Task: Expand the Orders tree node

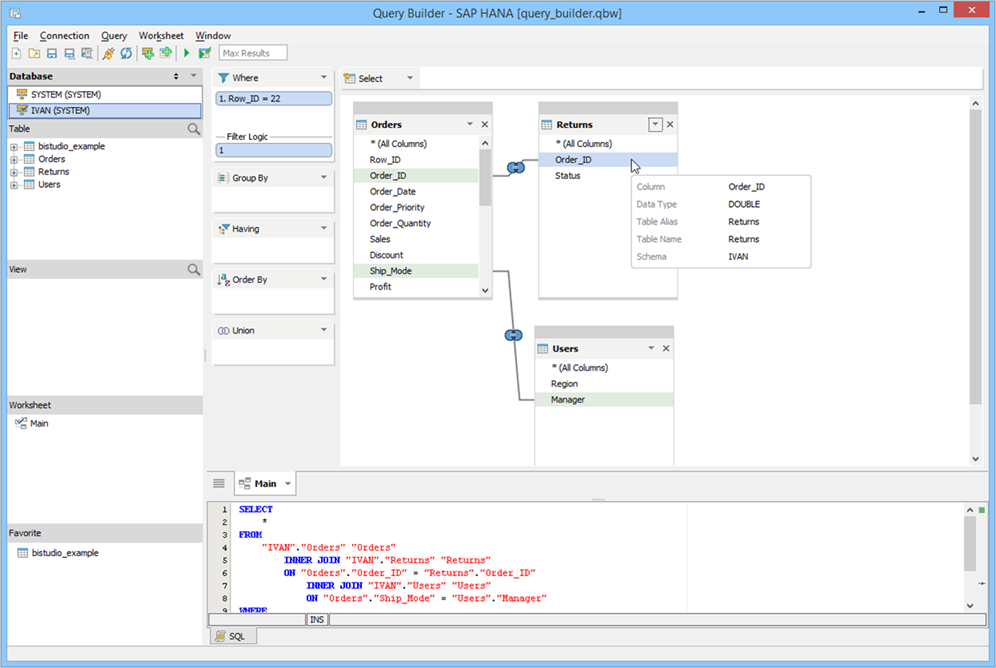Action: 14,159
